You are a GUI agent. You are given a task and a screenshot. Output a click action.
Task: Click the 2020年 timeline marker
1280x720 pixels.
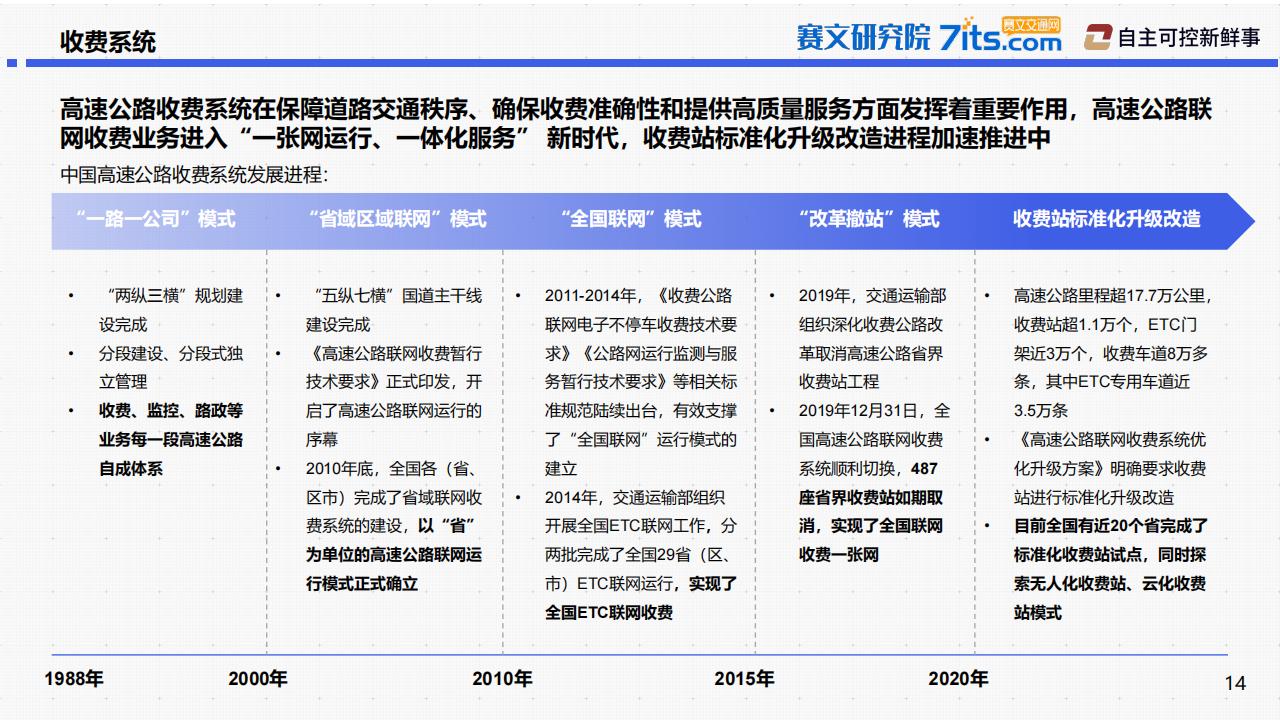coord(958,678)
